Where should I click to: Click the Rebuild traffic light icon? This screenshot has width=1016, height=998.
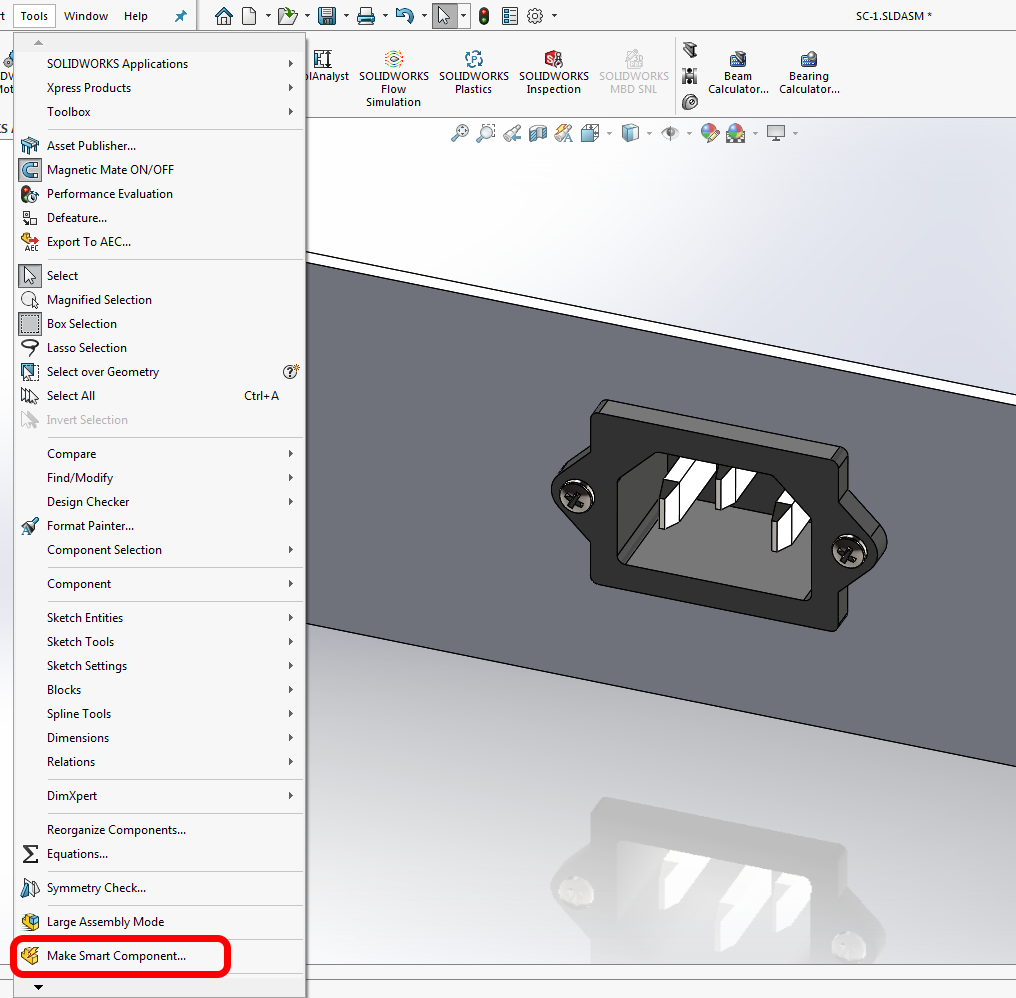(x=484, y=16)
